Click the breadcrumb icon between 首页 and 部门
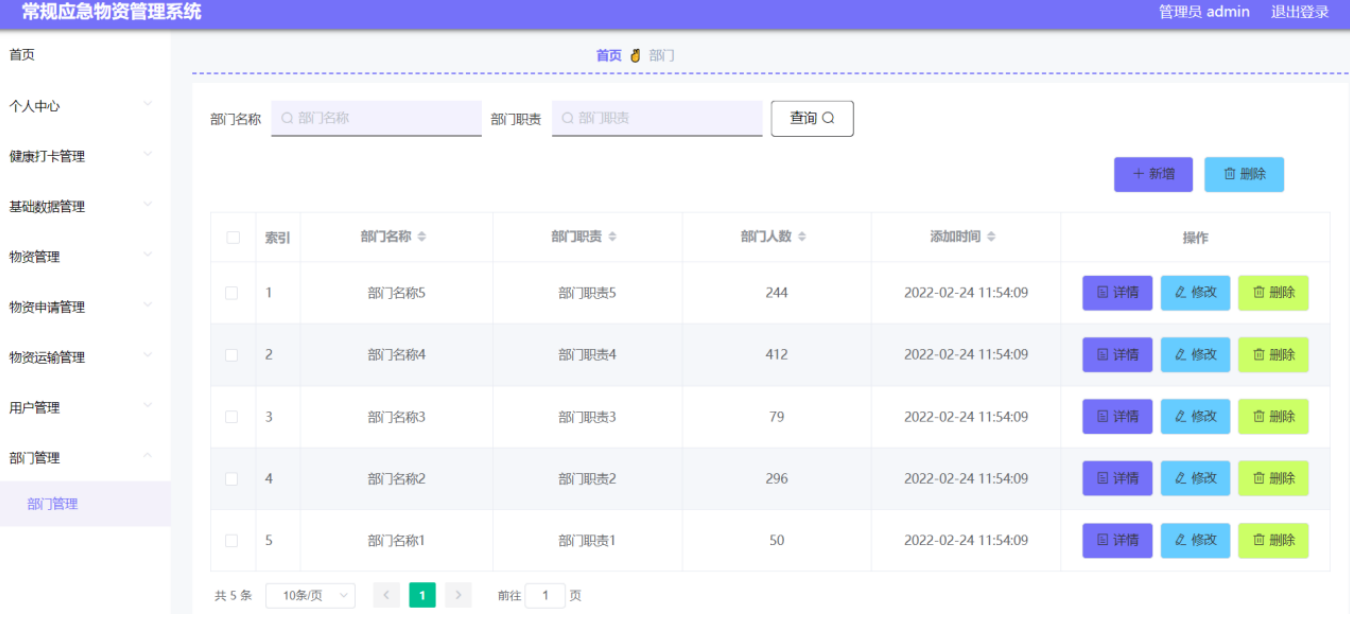This screenshot has width=1350, height=619. [x=635, y=55]
